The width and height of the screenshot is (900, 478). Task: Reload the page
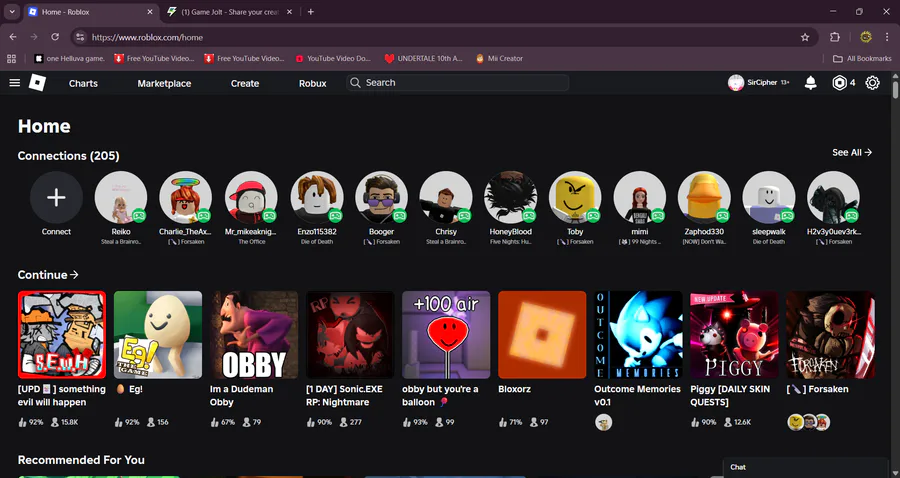55,37
